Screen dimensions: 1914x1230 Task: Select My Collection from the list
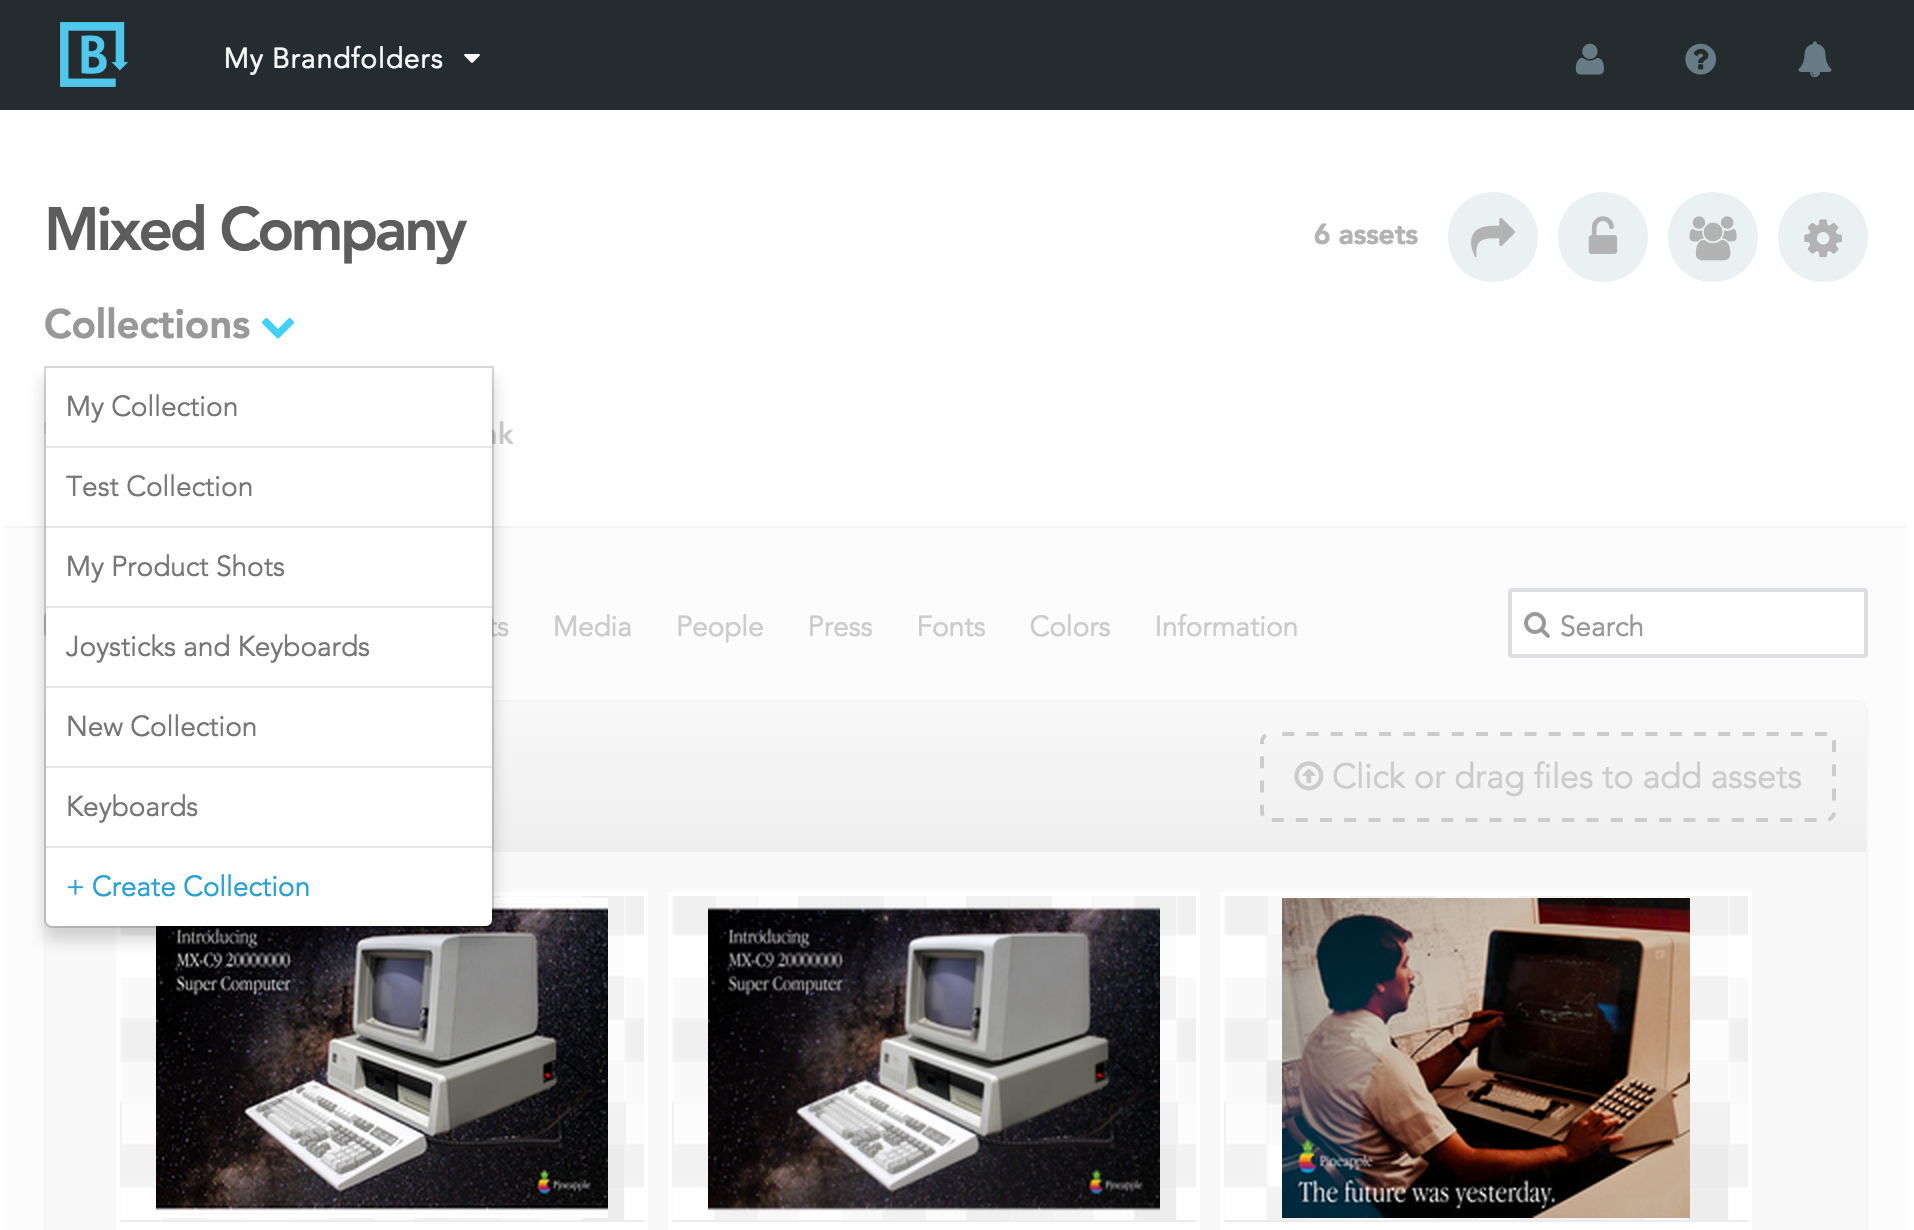(269, 407)
